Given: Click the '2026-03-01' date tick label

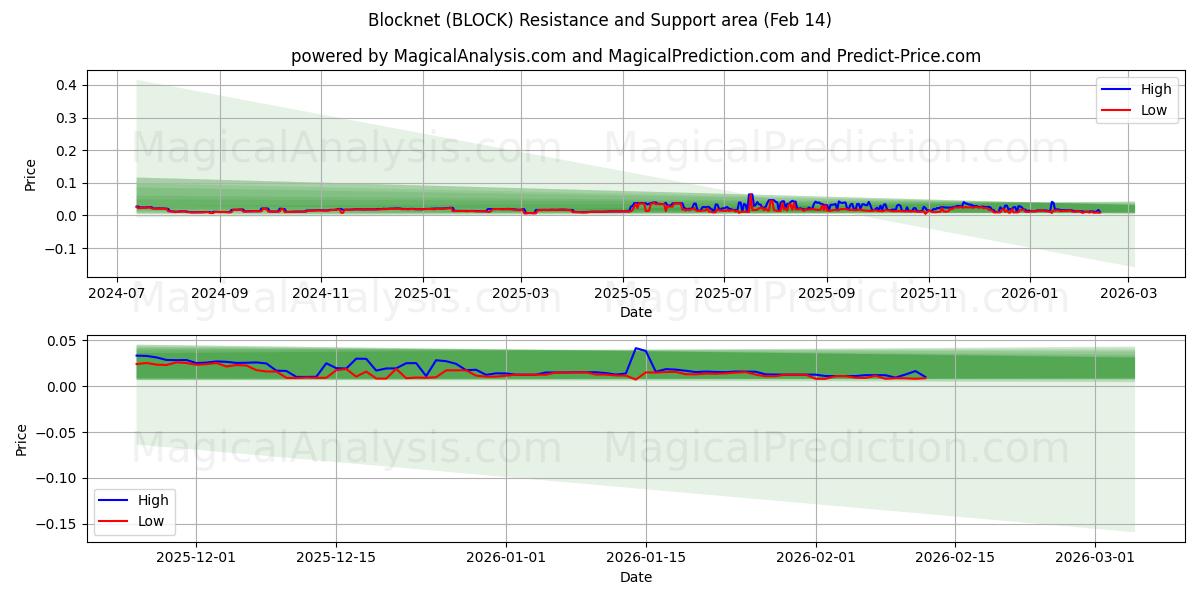Looking at the screenshot, I should pyautogui.click(x=1096, y=559).
